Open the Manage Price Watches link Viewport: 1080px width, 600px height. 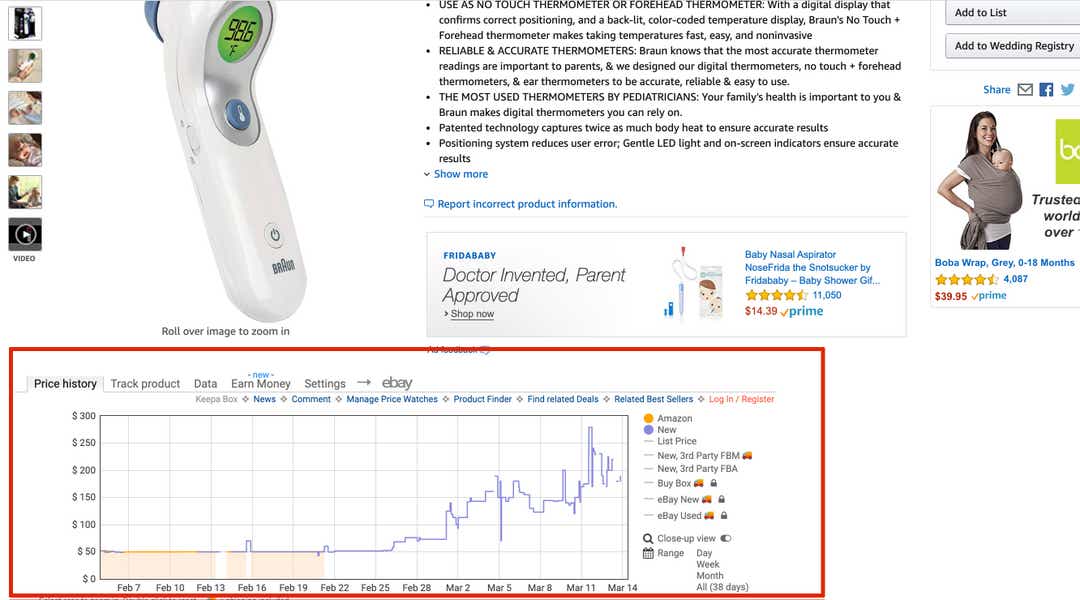(392, 399)
